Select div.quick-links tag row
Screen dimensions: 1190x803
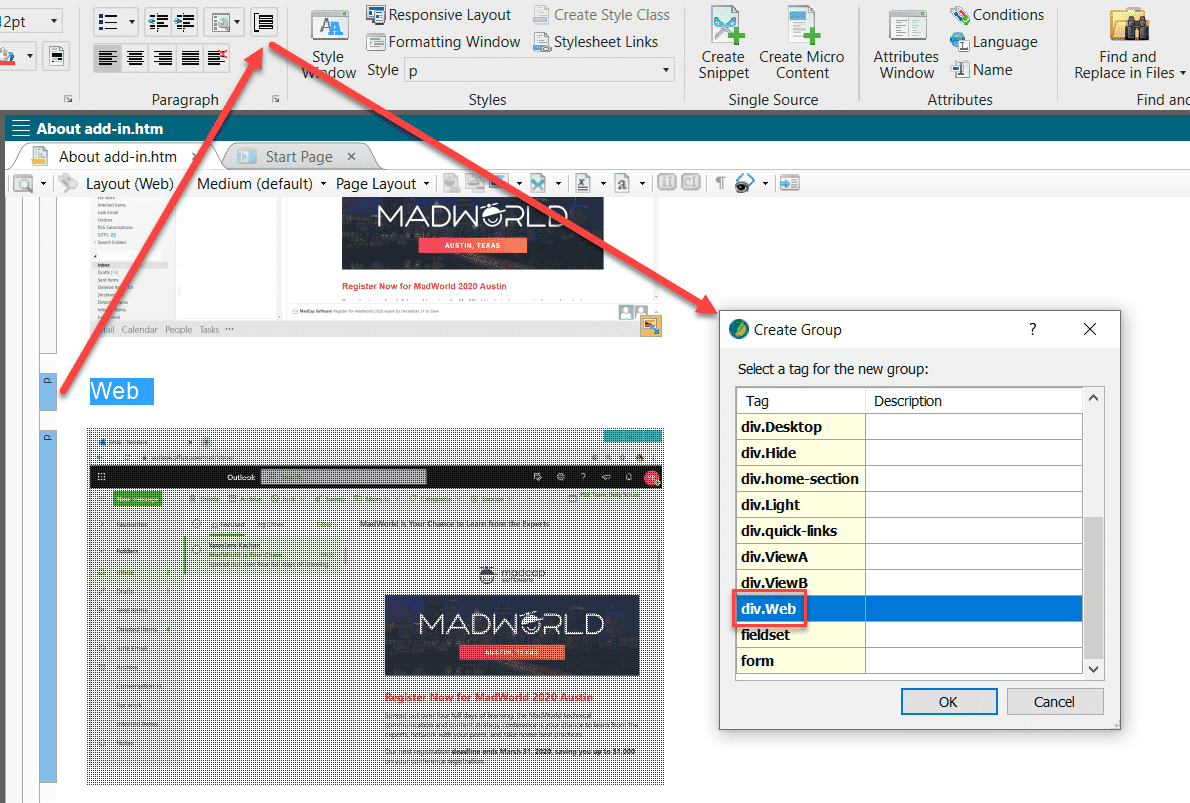click(x=908, y=531)
